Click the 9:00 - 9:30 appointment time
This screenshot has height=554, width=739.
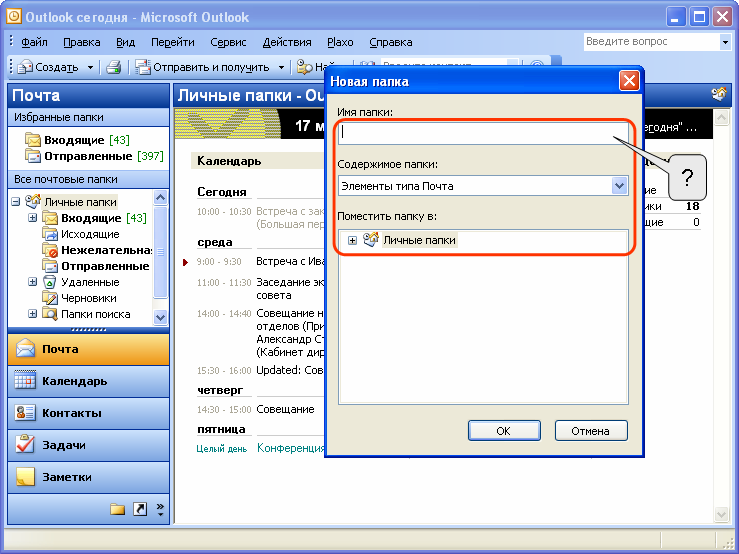[x=219, y=262]
